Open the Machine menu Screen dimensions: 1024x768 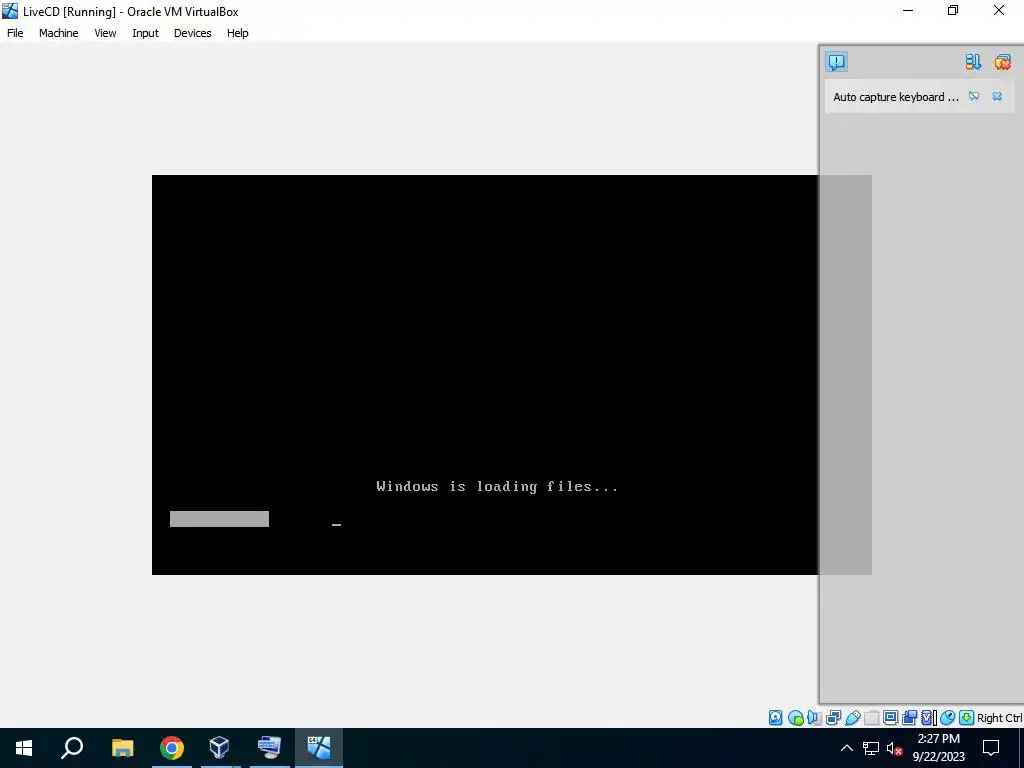click(58, 33)
